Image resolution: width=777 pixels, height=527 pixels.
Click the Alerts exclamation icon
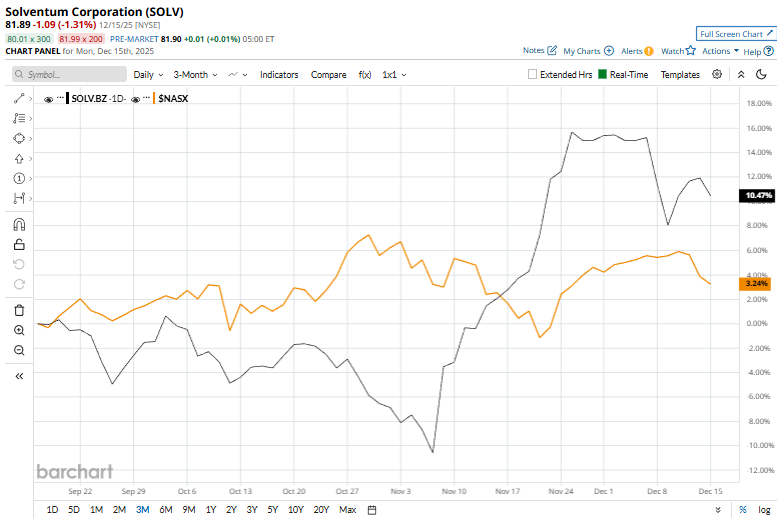[x=649, y=51]
